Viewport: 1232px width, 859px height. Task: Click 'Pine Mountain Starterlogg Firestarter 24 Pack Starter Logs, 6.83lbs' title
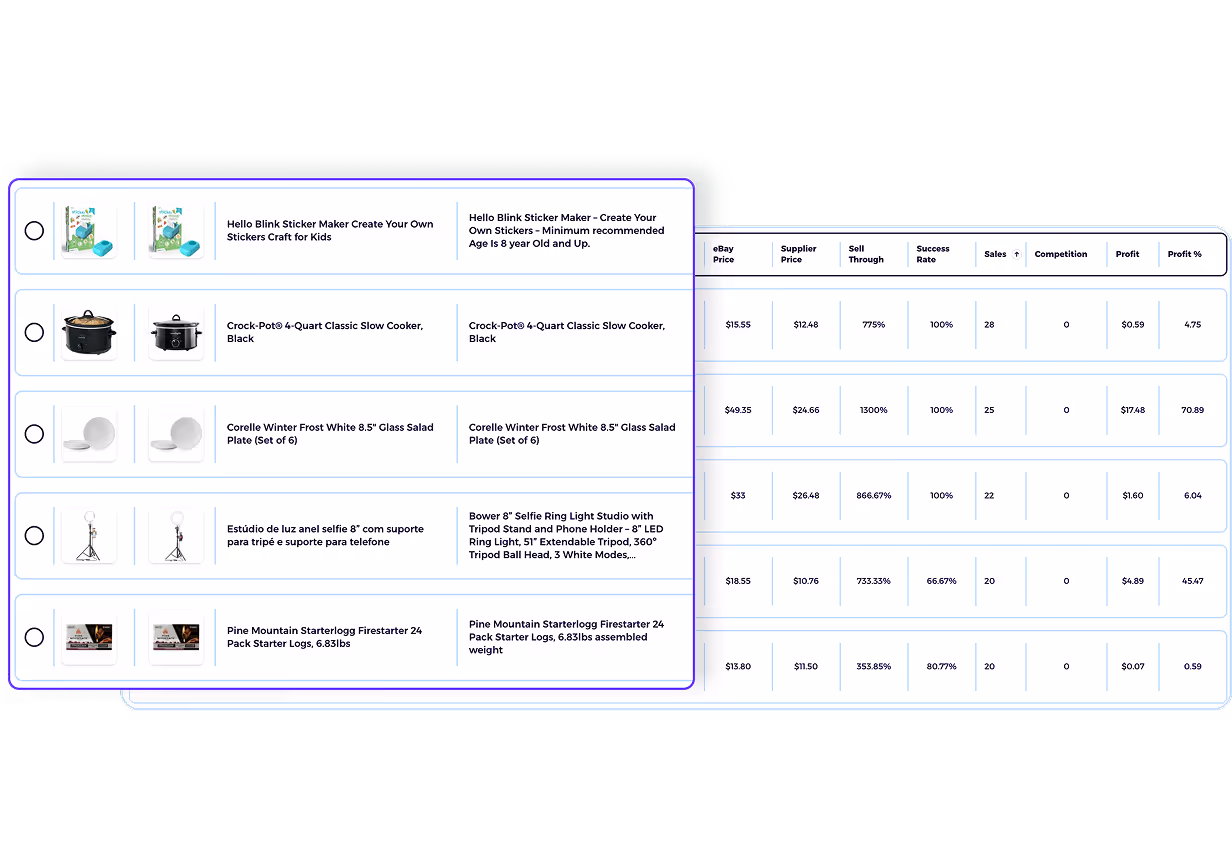coord(324,637)
